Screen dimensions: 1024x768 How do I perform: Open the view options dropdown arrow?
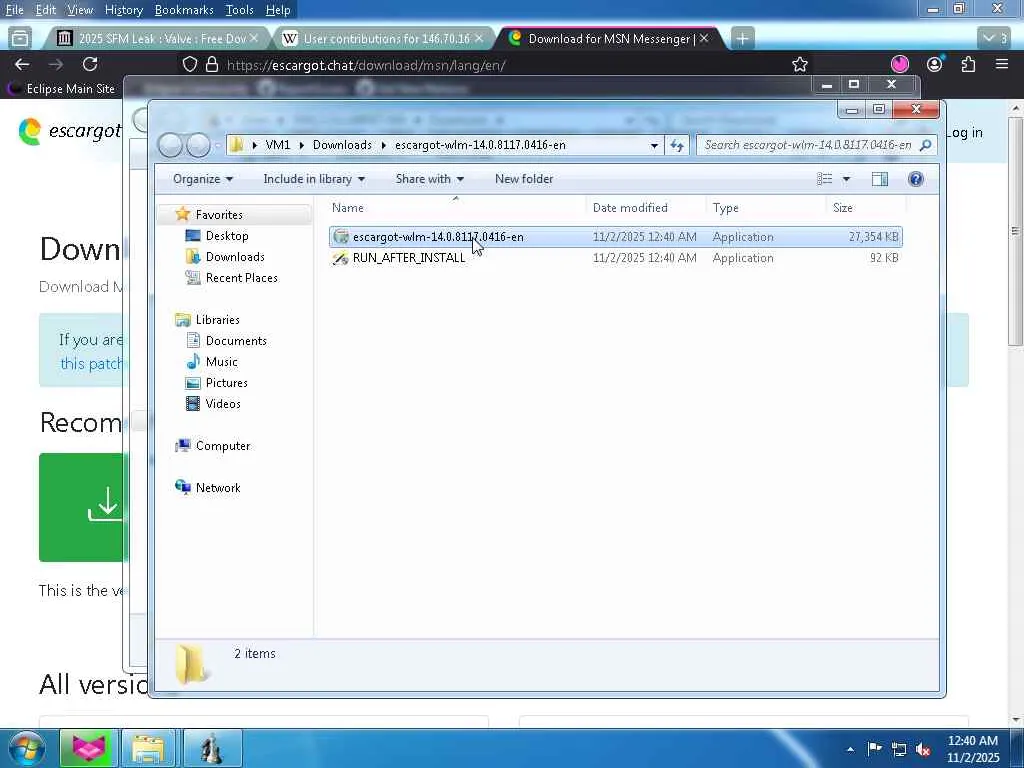(846, 179)
